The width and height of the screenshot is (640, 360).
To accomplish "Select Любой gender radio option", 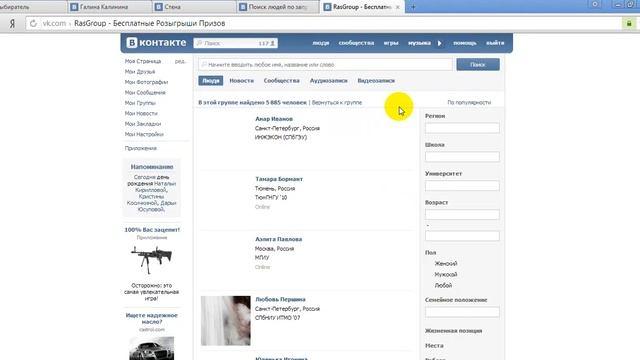I will tap(443, 286).
